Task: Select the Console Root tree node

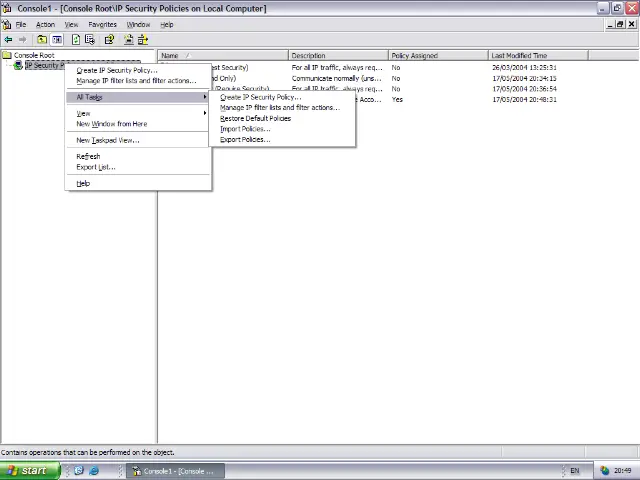Action: coord(34,55)
